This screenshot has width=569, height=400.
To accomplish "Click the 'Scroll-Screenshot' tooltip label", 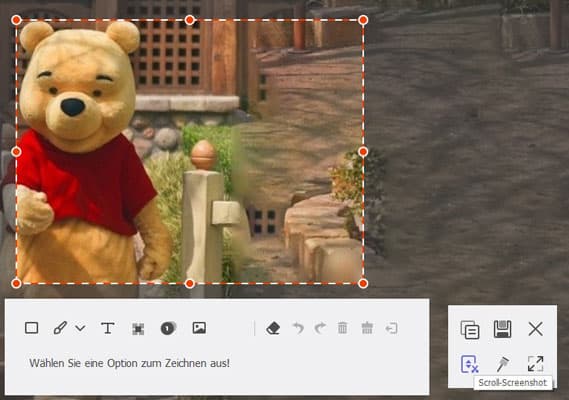I will [x=513, y=383].
